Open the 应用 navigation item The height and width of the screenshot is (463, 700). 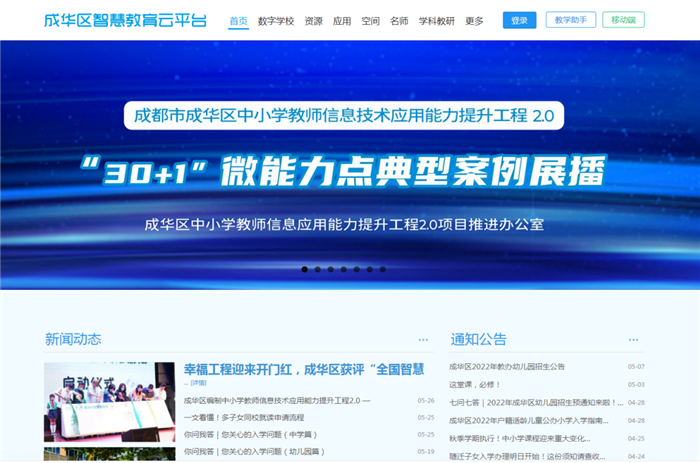[x=342, y=21]
